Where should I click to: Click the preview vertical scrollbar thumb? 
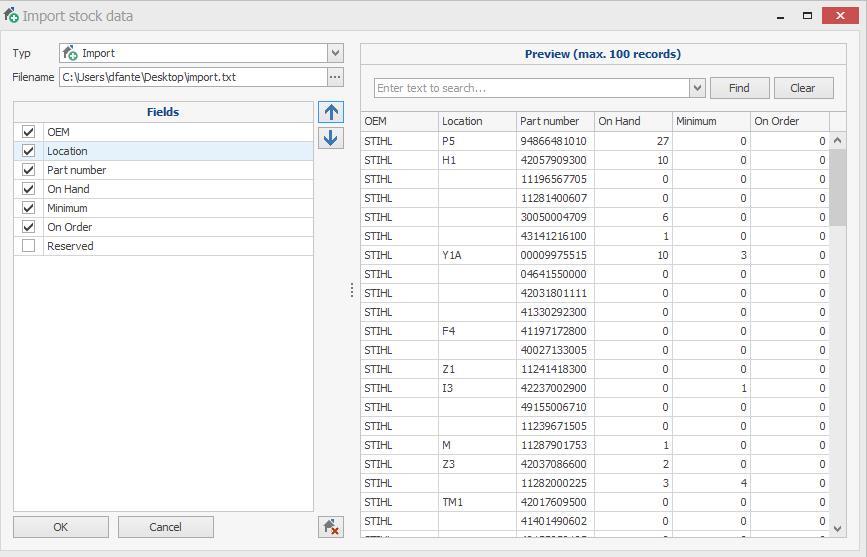click(x=838, y=187)
